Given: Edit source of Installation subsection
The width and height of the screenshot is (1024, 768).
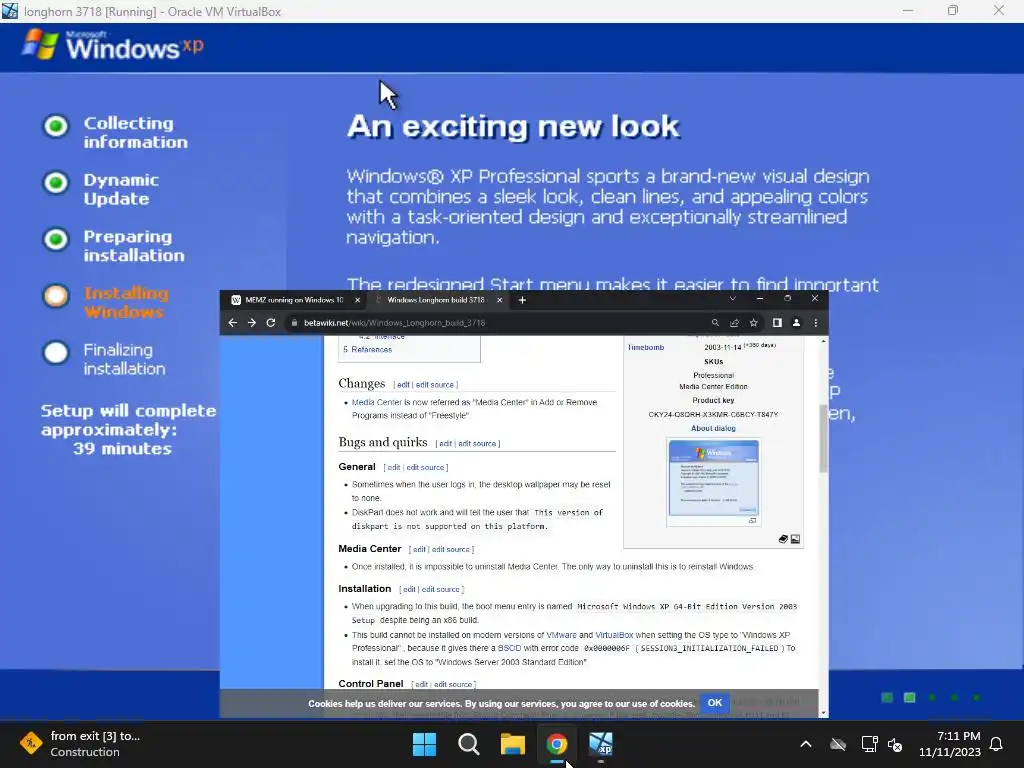Looking at the screenshot, I should [441, 589].
